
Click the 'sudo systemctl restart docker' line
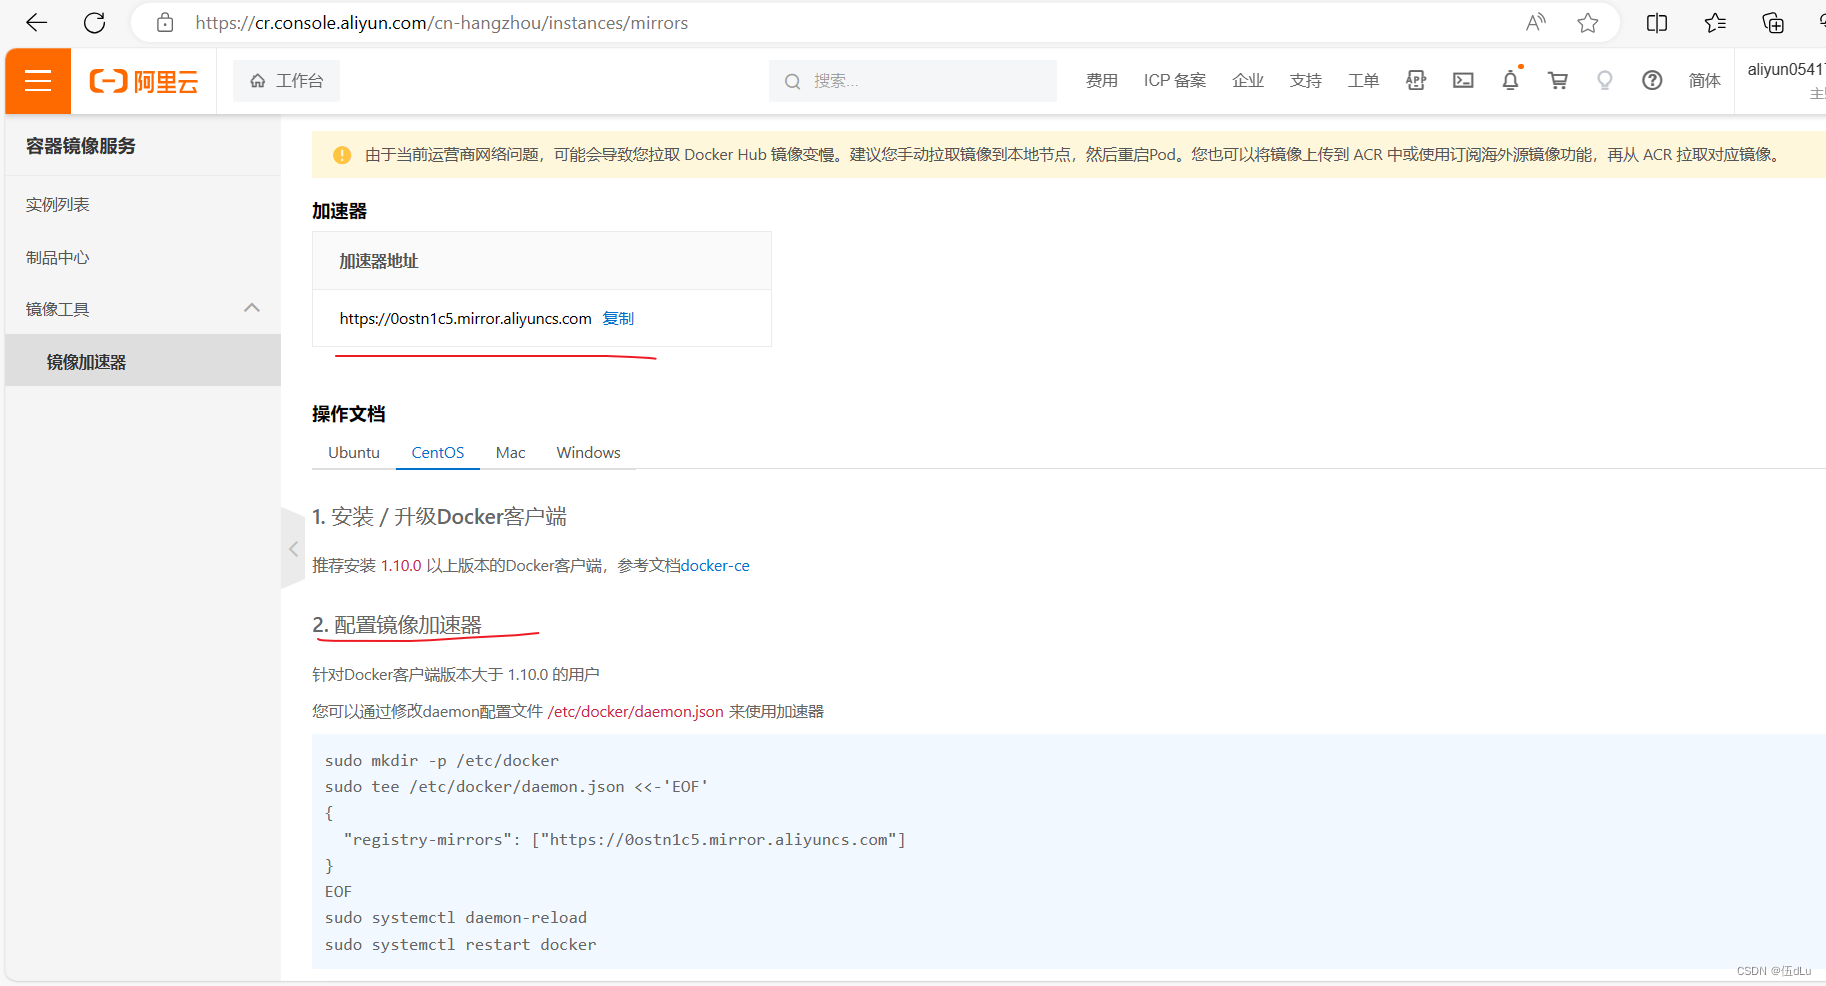coord(460,945)
